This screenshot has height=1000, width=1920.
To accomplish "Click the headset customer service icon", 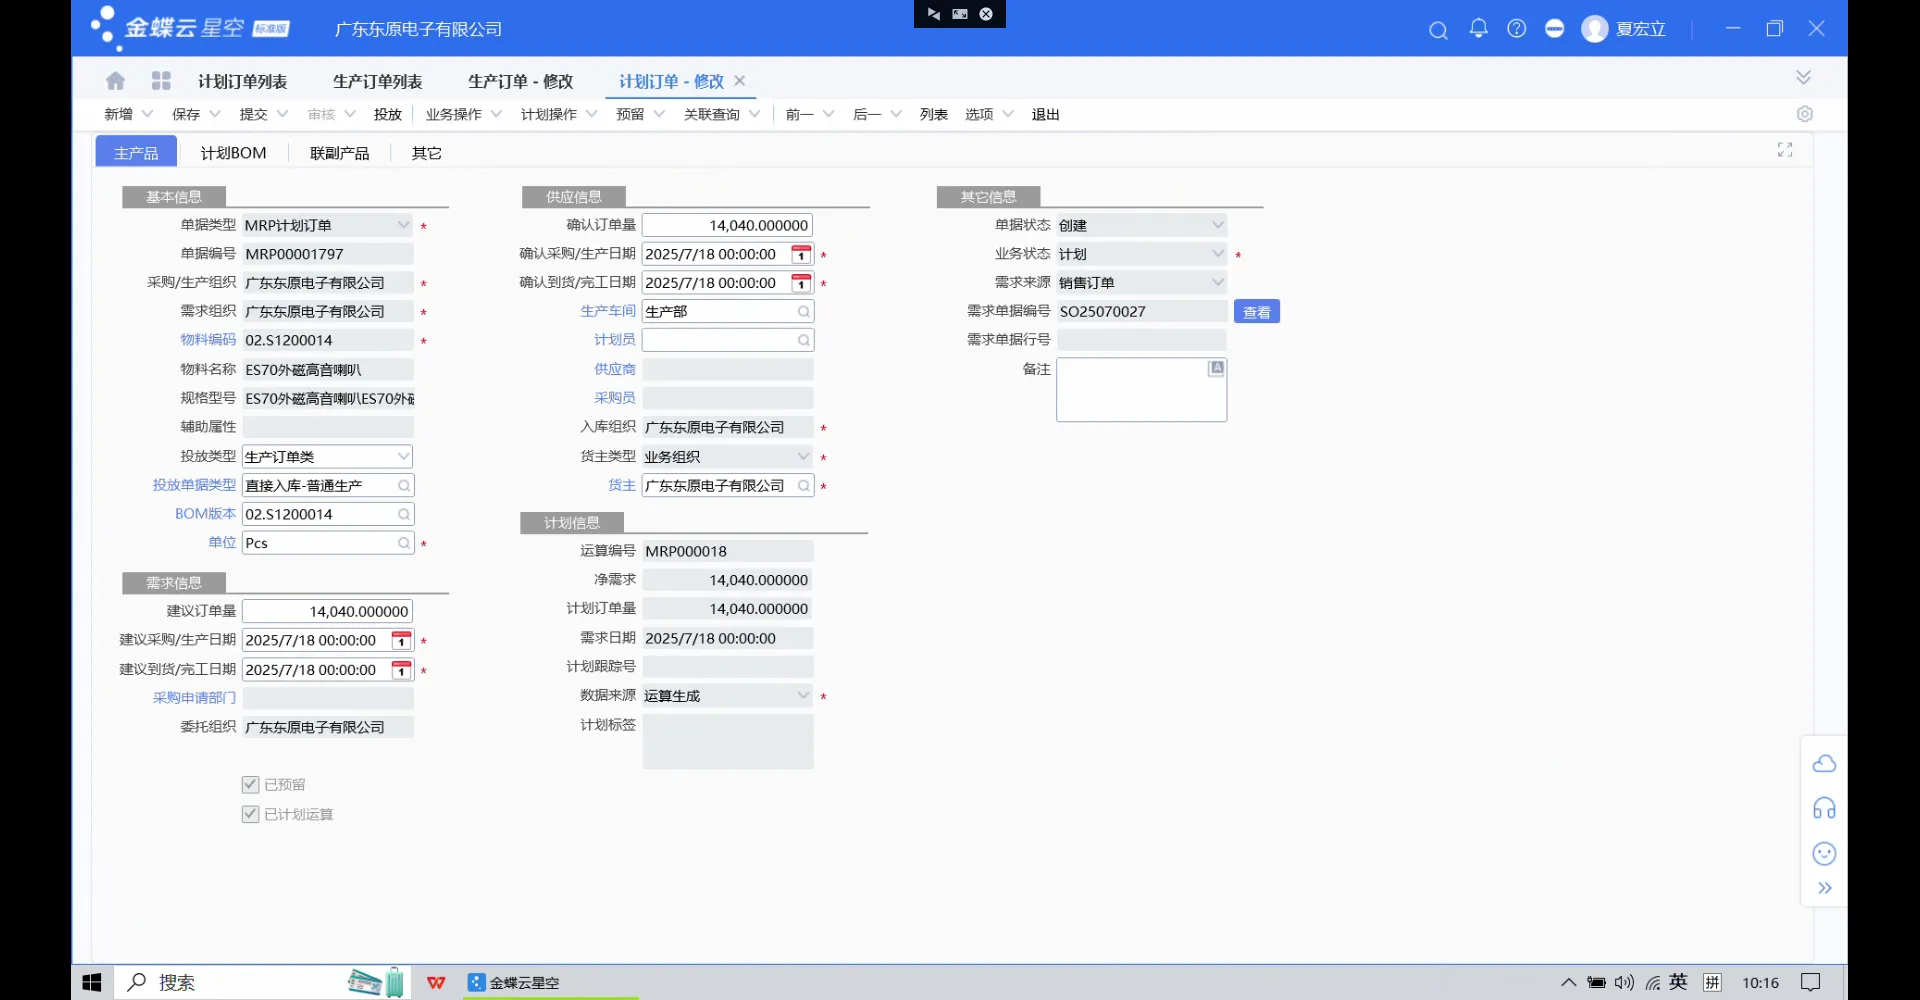I will (x=1824, y=808).
